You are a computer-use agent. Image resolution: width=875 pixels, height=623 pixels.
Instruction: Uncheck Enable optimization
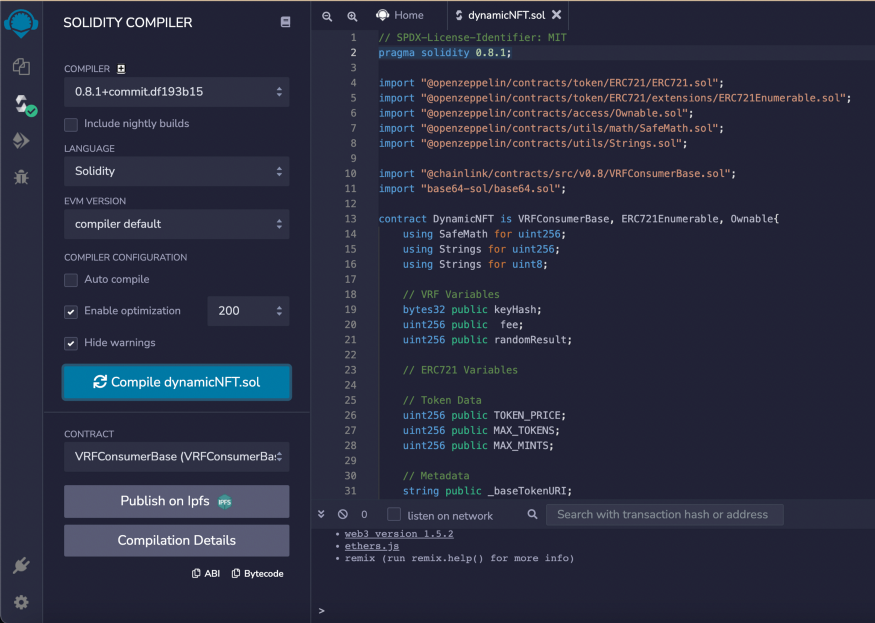(x=71, y=311)
